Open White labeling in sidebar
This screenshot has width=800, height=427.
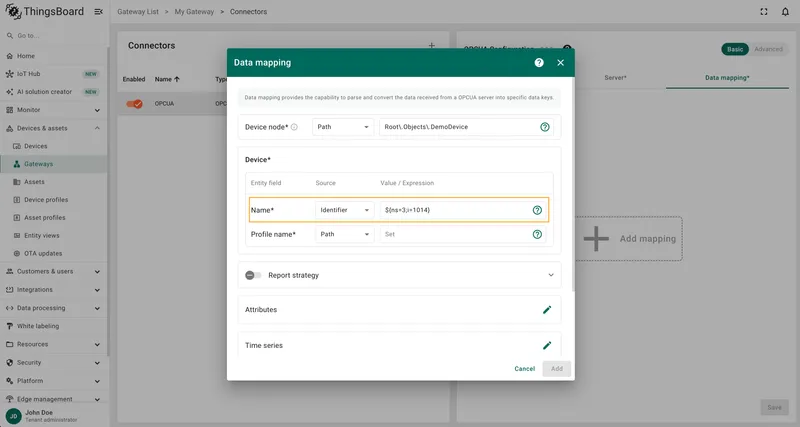(54, 326)
